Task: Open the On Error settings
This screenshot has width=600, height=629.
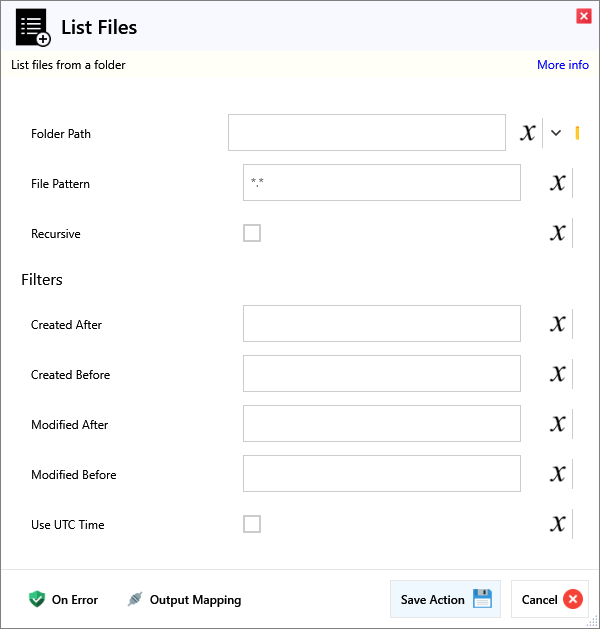Action: tap(63, 600)
